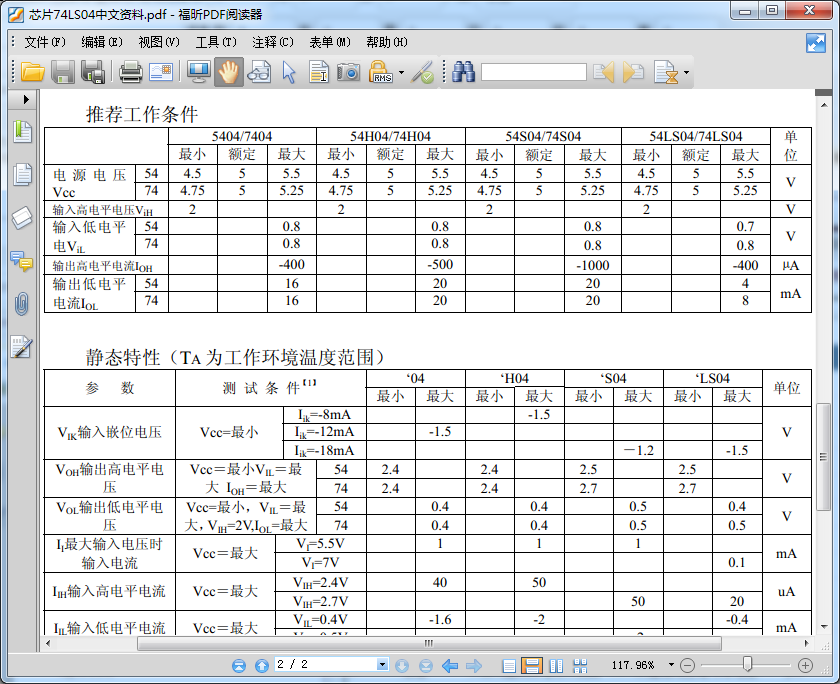Open the 表单(M) menu
This screenshot has height=684, width=840.
coord(330,42)
